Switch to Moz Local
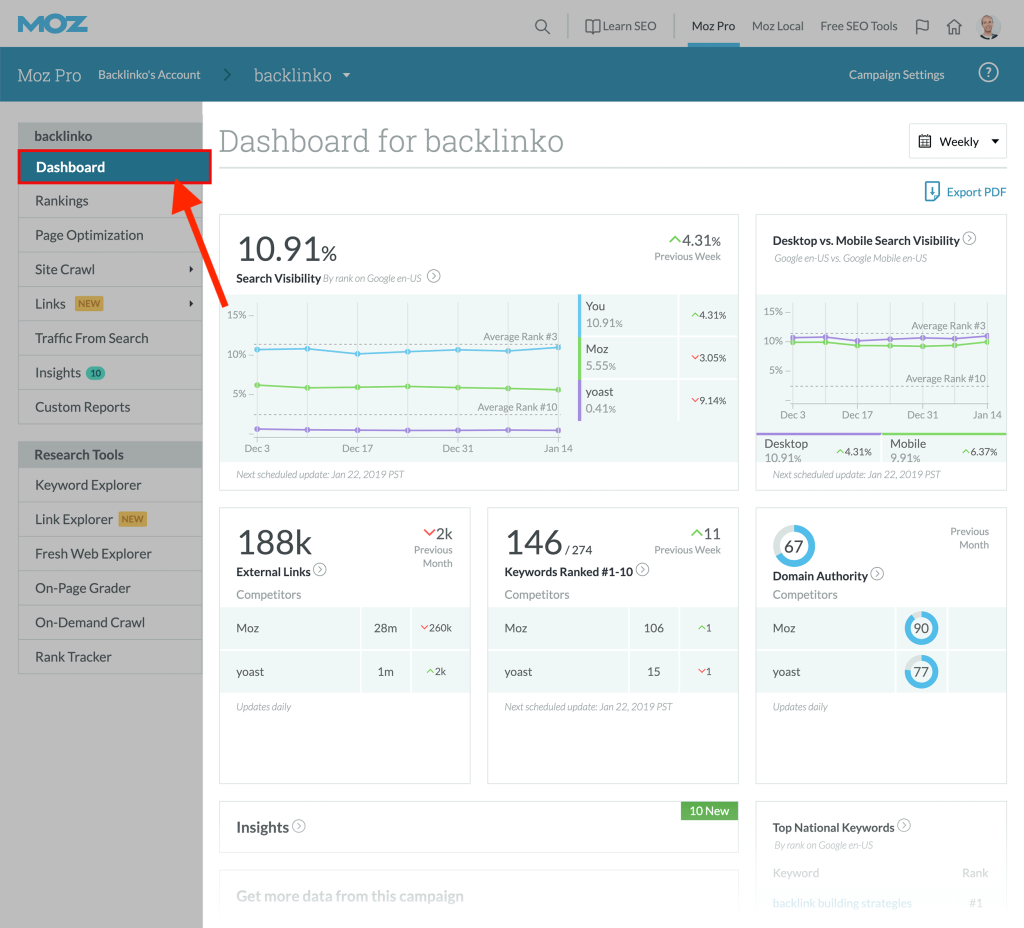The width and height of the screenshot is (1024, 928). (x=777, y=26)
